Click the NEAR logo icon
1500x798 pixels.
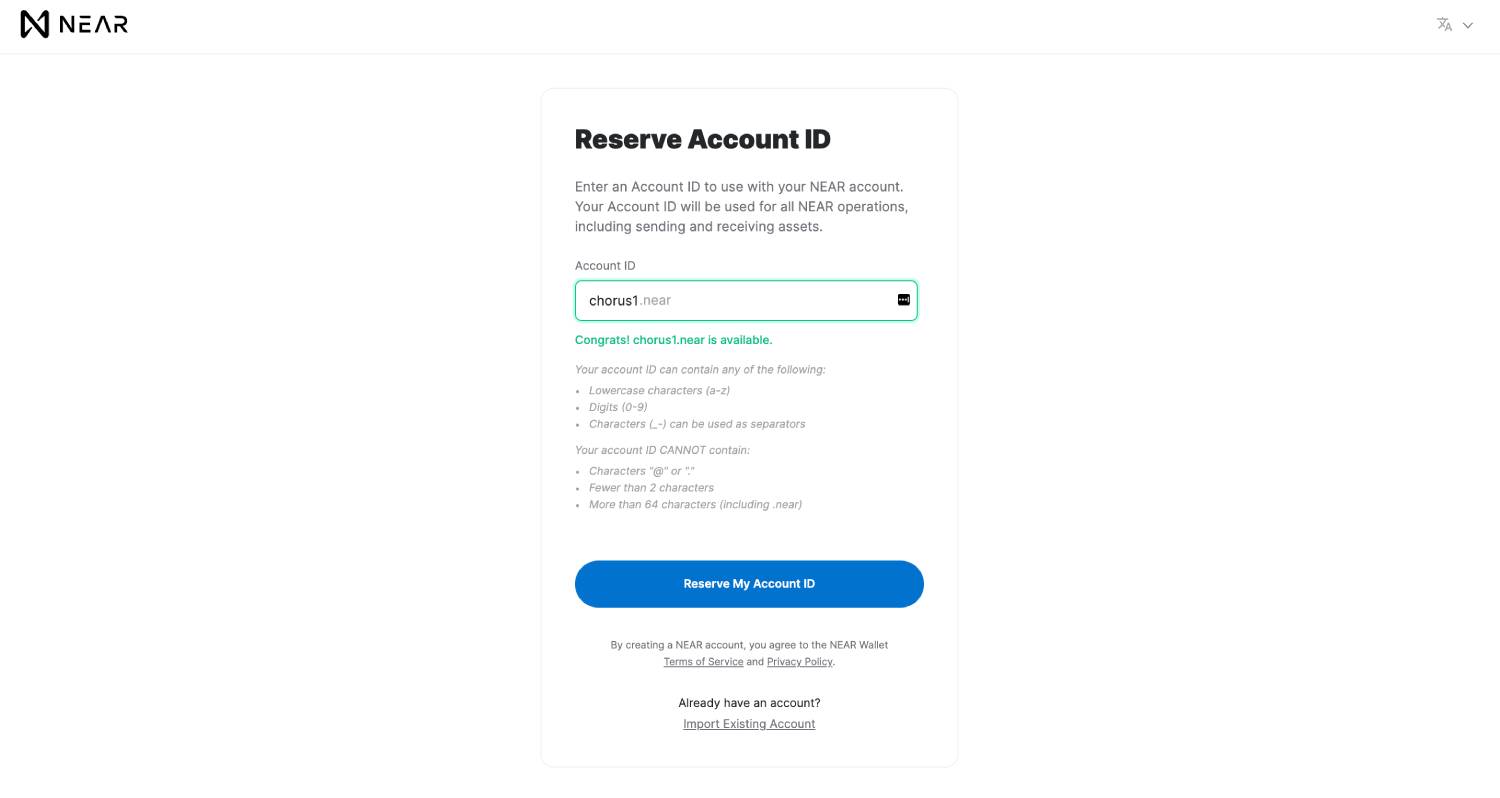[x=35, y=24]
